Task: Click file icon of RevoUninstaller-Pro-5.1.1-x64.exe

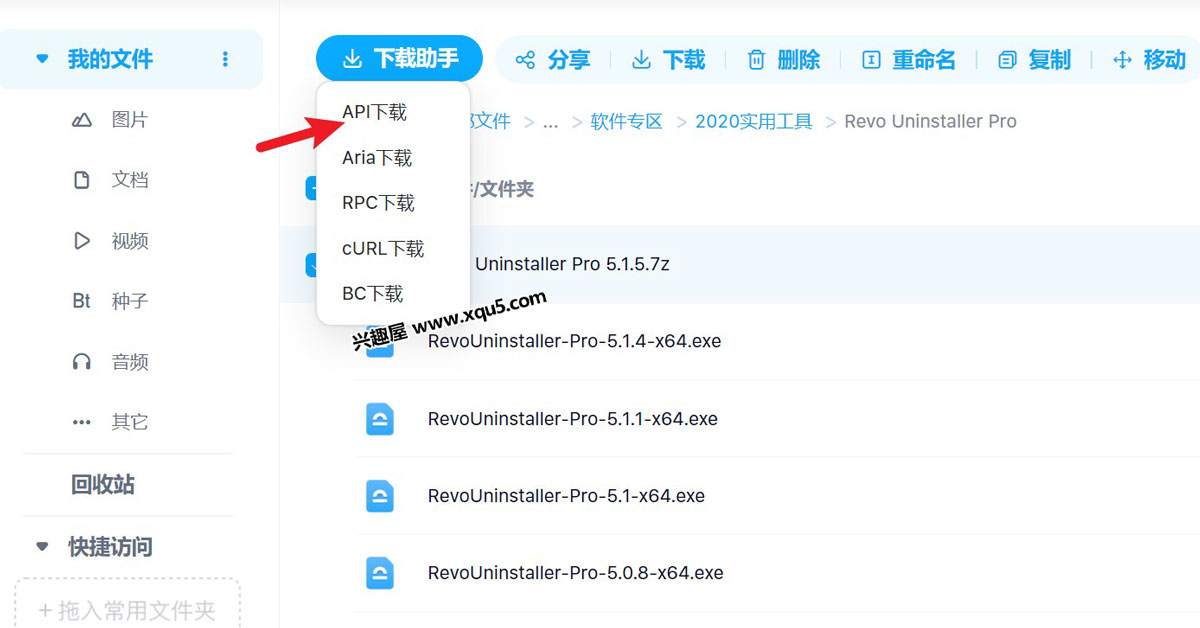Action: (x=379, y=418)
